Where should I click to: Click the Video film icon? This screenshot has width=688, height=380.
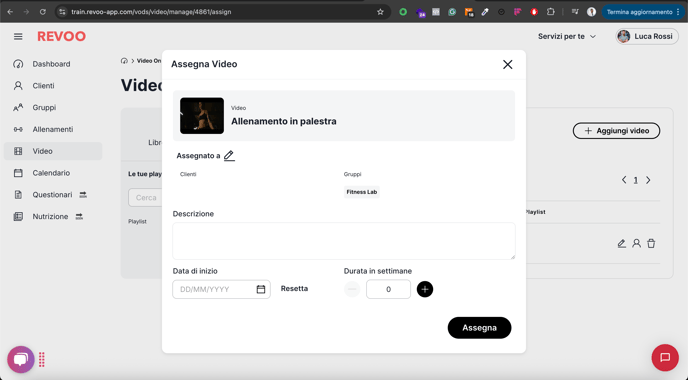click(18, 151)
